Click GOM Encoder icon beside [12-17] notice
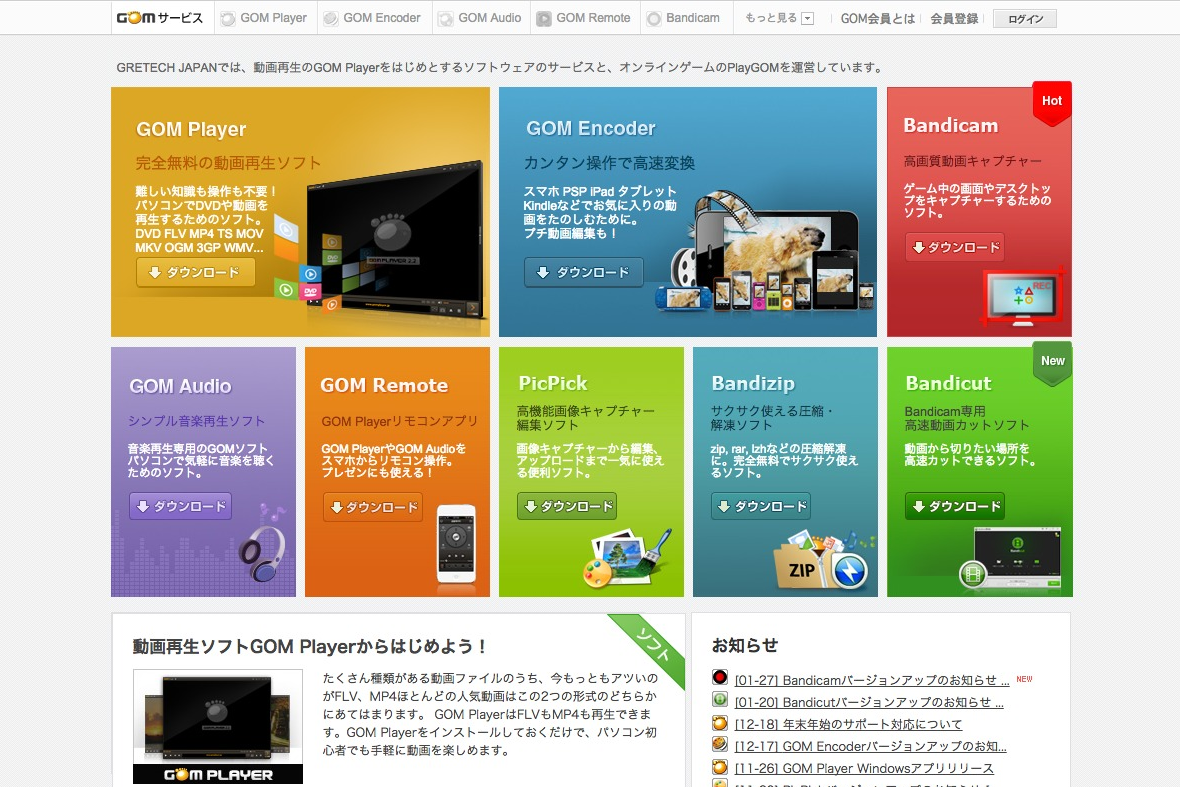This screenshot has width=1180, height=787. click(x=720, y=744)
